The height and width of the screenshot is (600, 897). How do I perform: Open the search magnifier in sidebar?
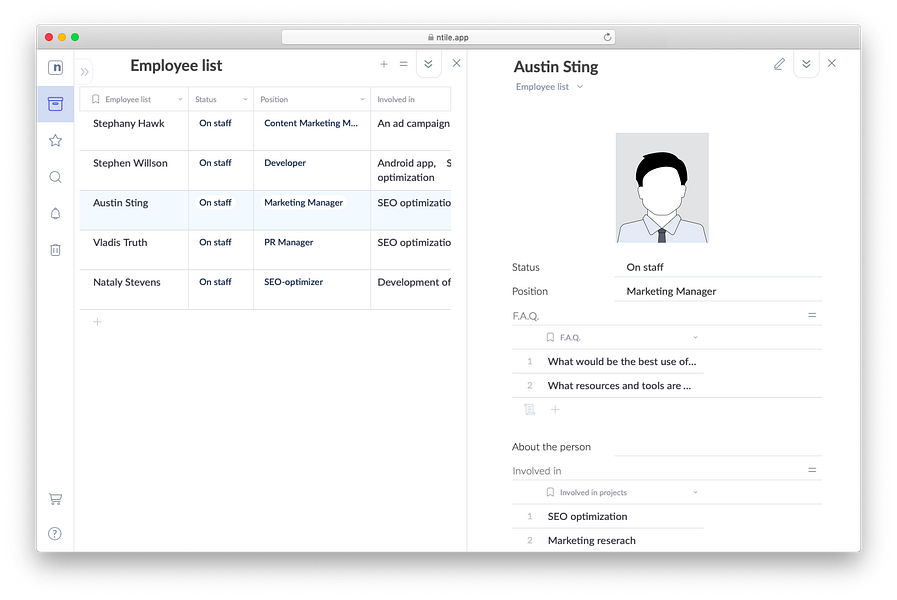point(55,177)
